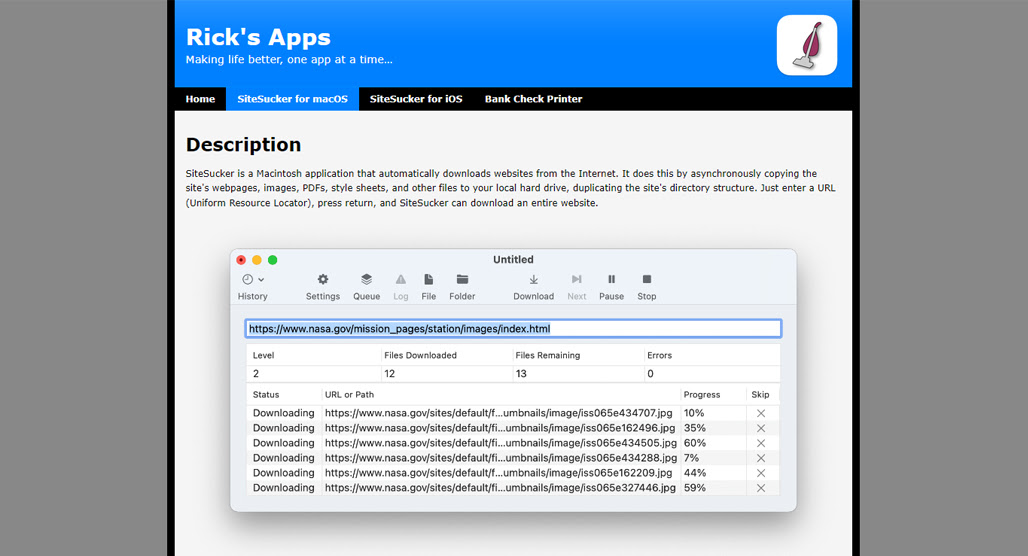Screen dimensions: 1028x556
Task: Select the SiteSucker for macOS tab
Action: pos(292,99)
